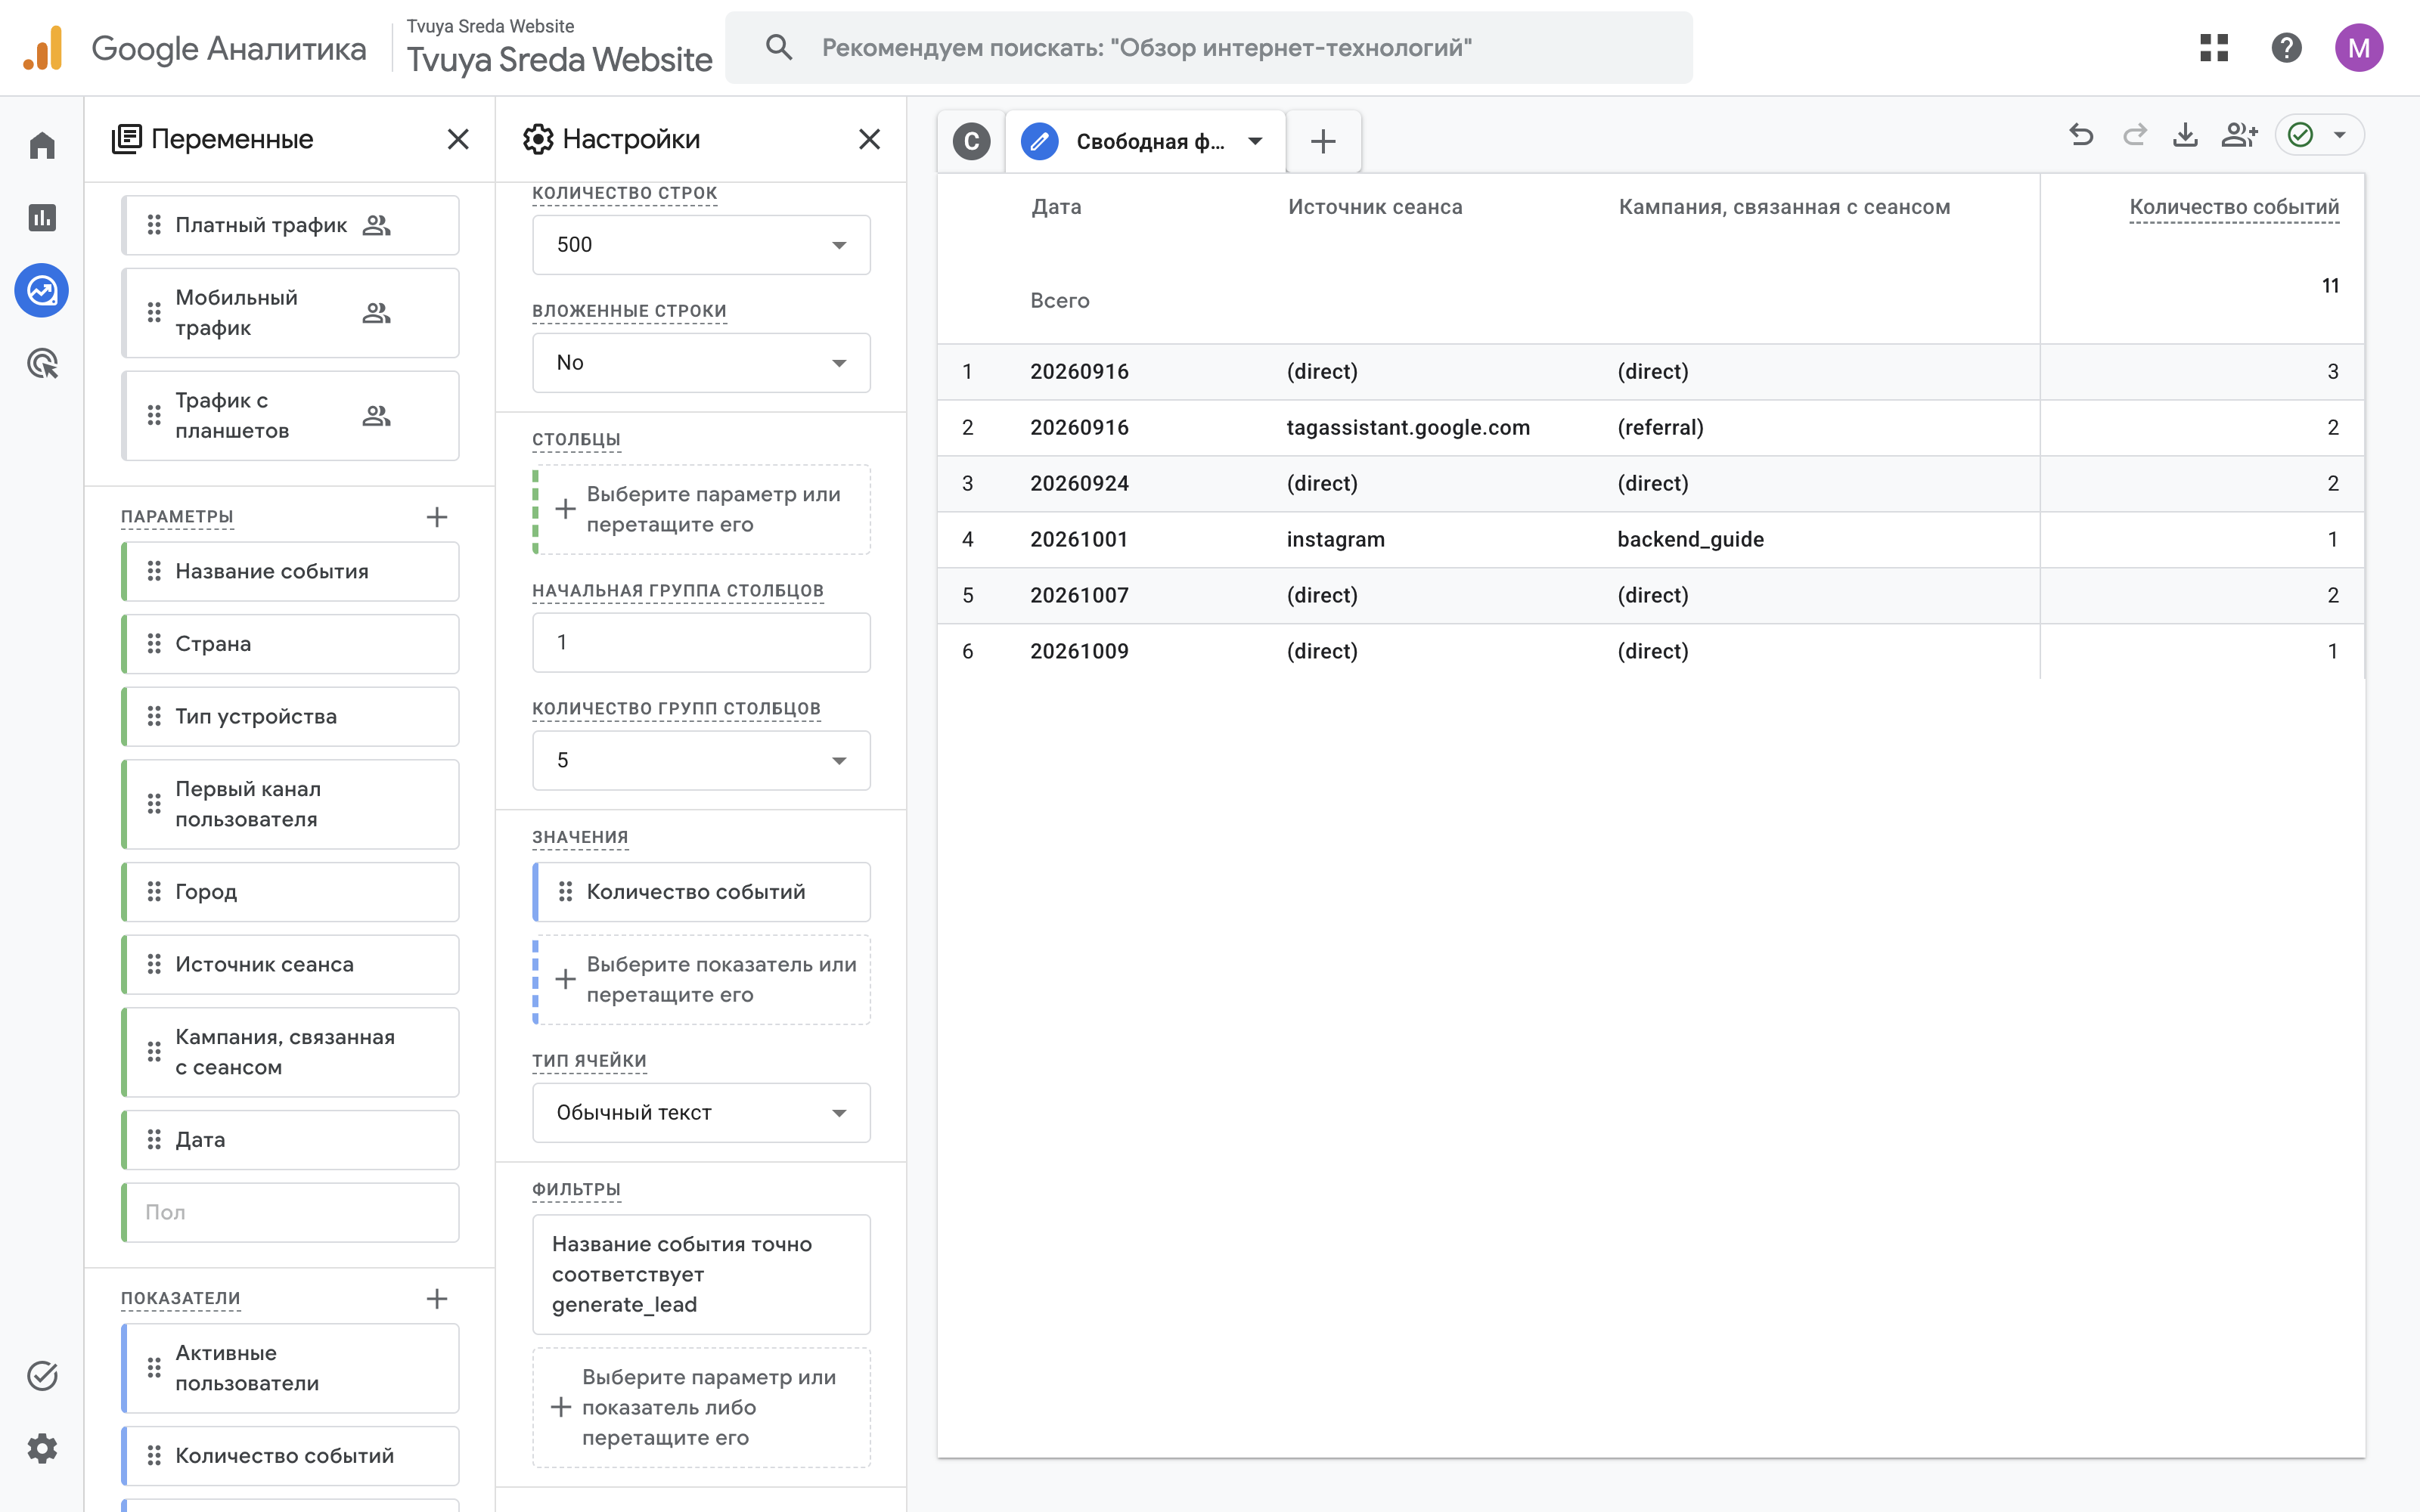Sort by Количество событий column header
Viewport: 2420px width, 1512px height.
click(x=2233, y=207)
